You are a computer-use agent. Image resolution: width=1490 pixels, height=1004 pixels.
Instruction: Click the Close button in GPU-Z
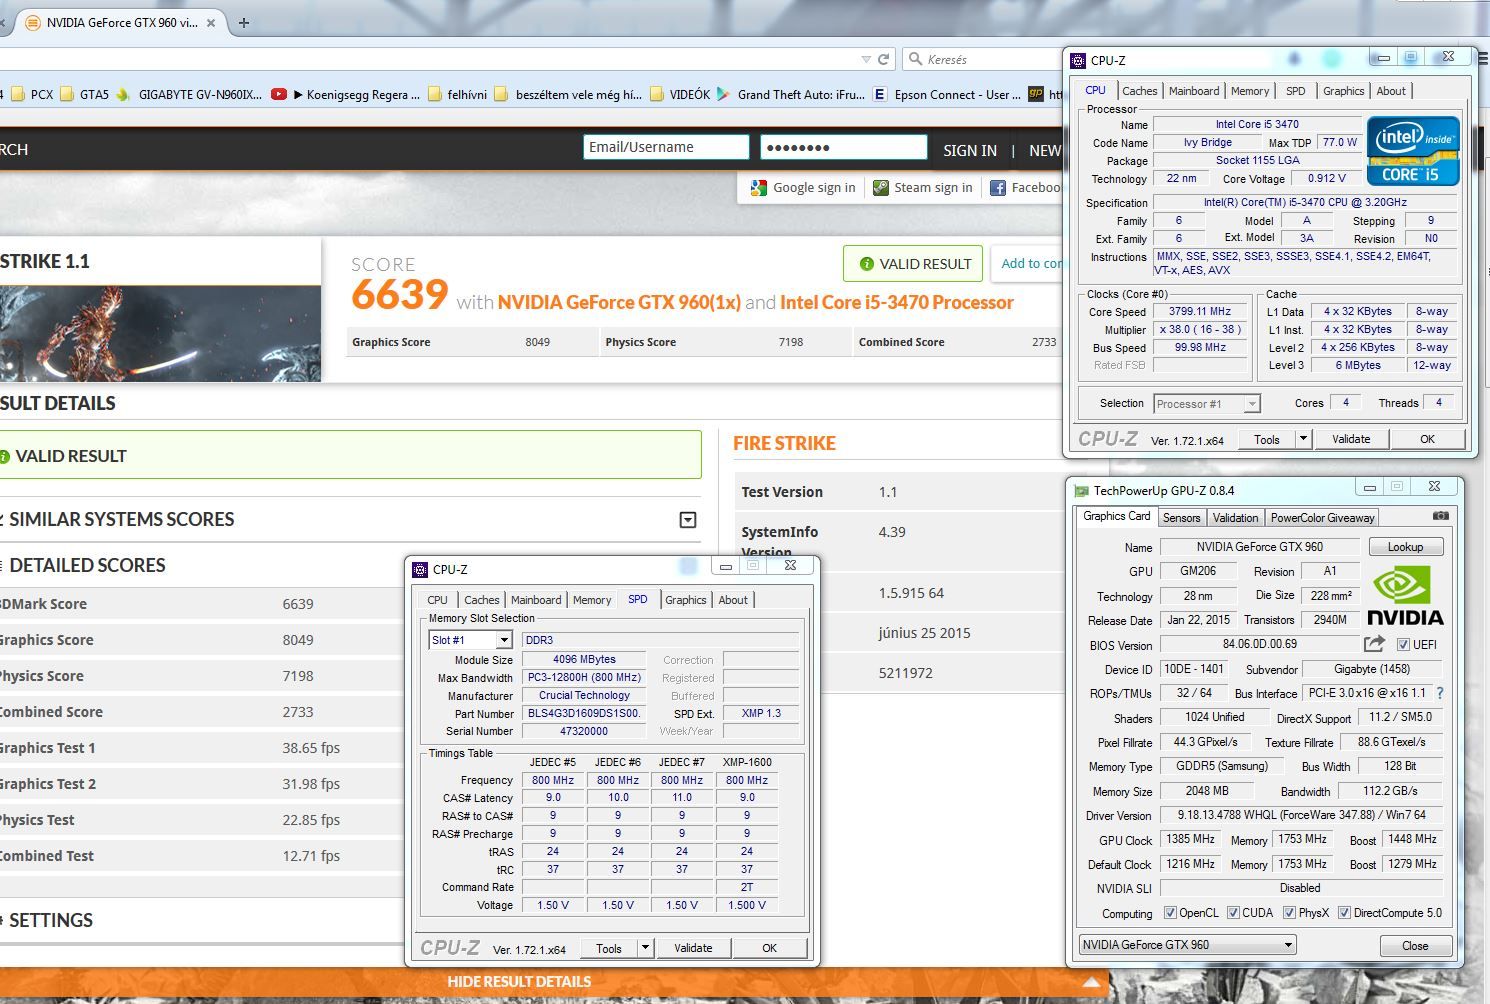[x=1415, y=946]
